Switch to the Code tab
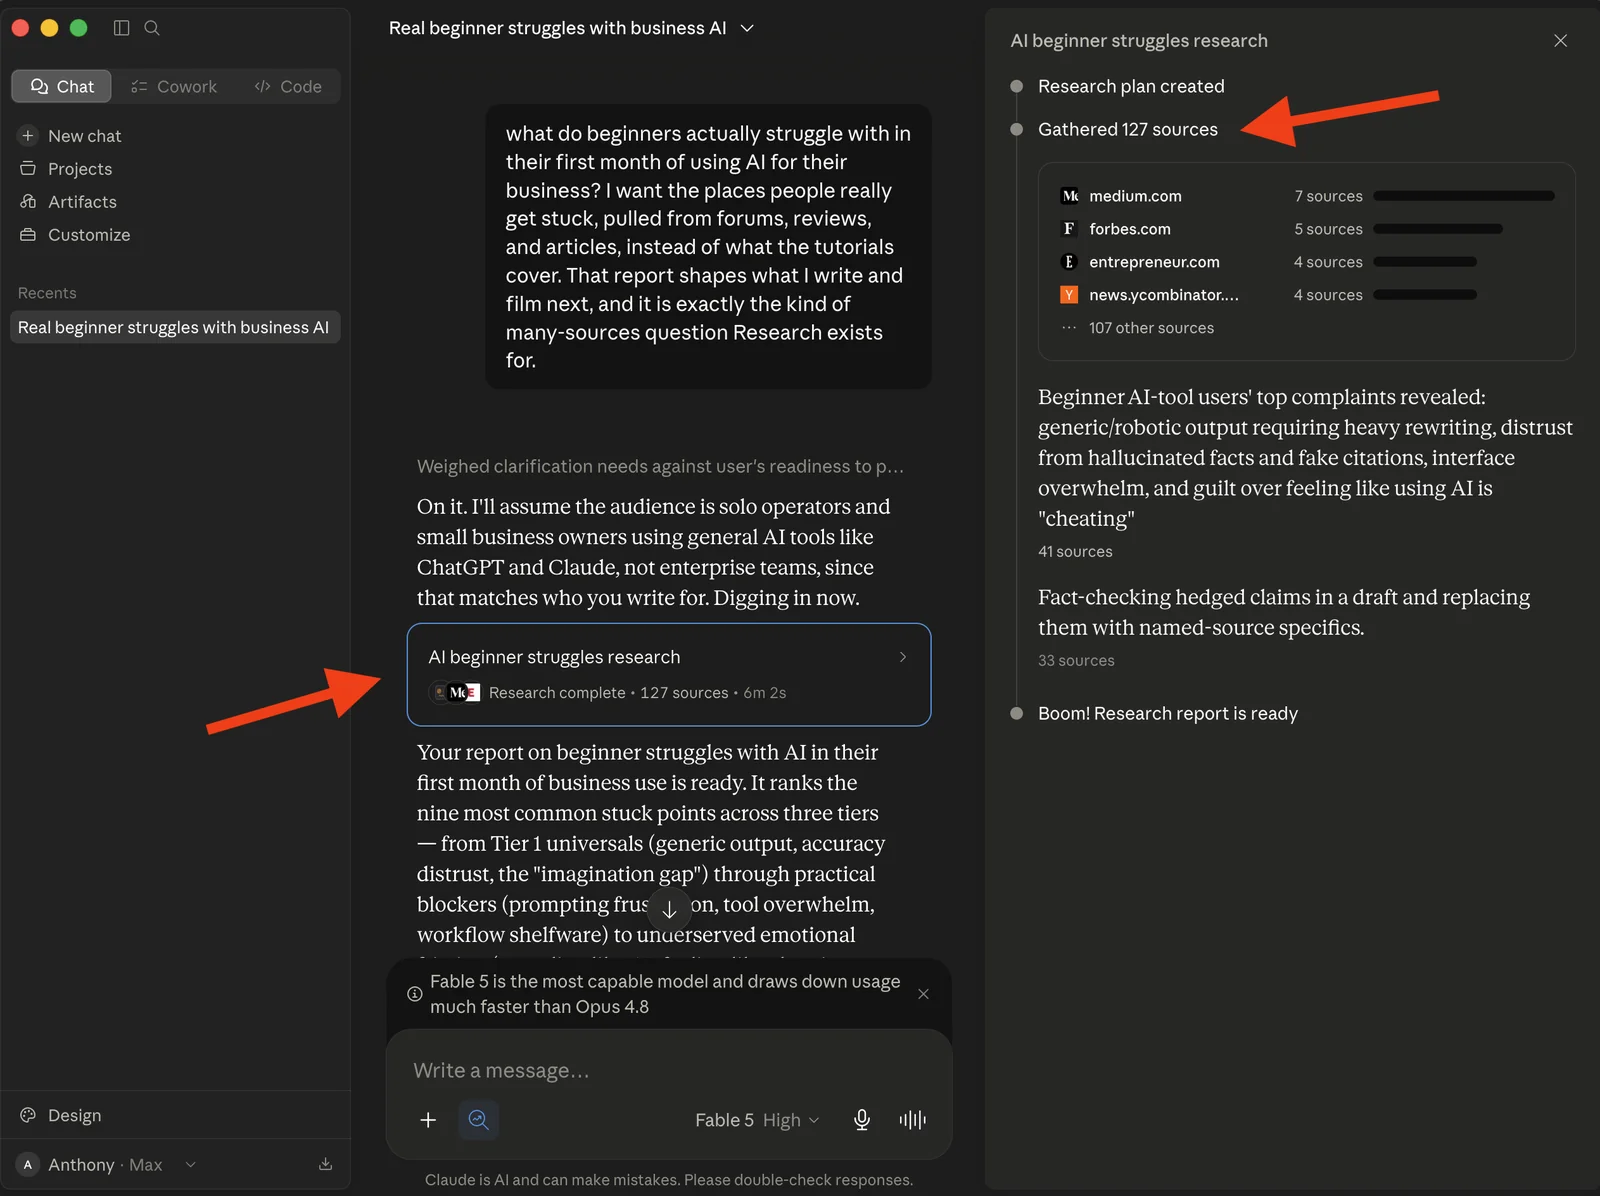The height and width of the screenshot is (1196, 1600). click(288, 87)
